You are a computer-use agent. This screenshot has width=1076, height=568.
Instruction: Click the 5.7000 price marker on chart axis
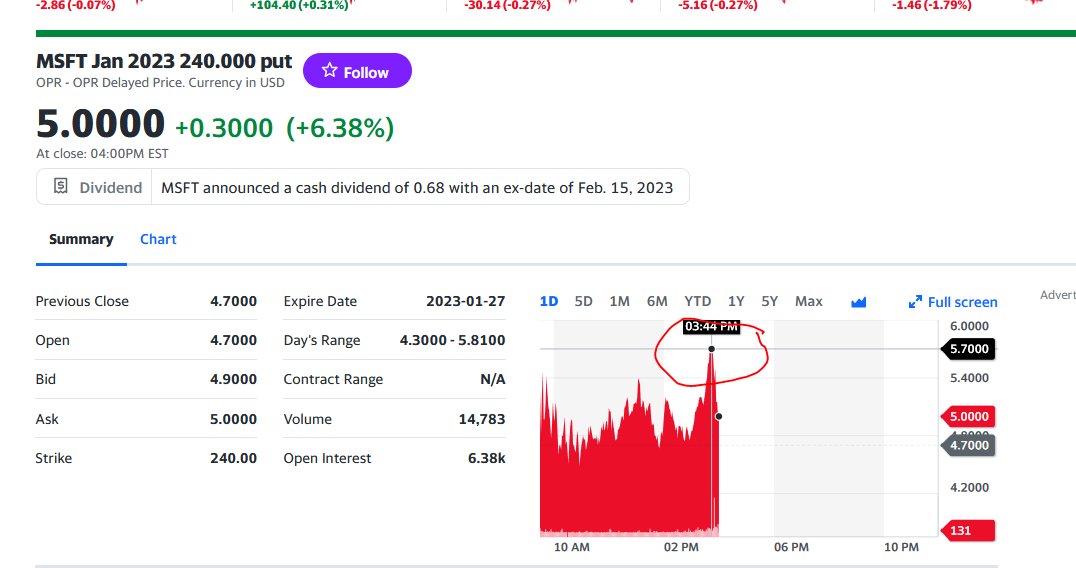pyautogui.click(x=968, y=349)
